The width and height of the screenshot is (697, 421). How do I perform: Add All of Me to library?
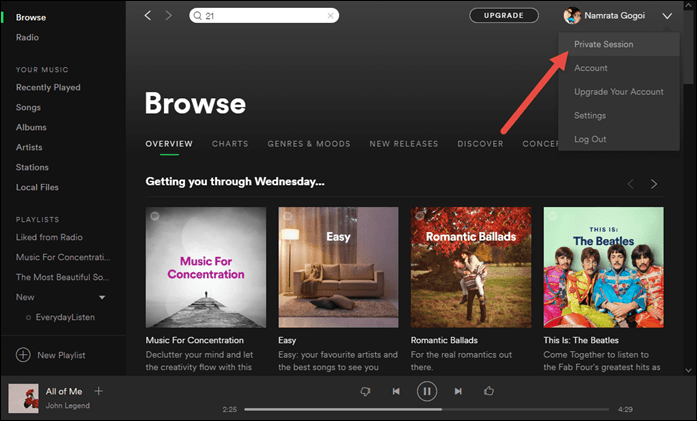(x=99, y=391)
